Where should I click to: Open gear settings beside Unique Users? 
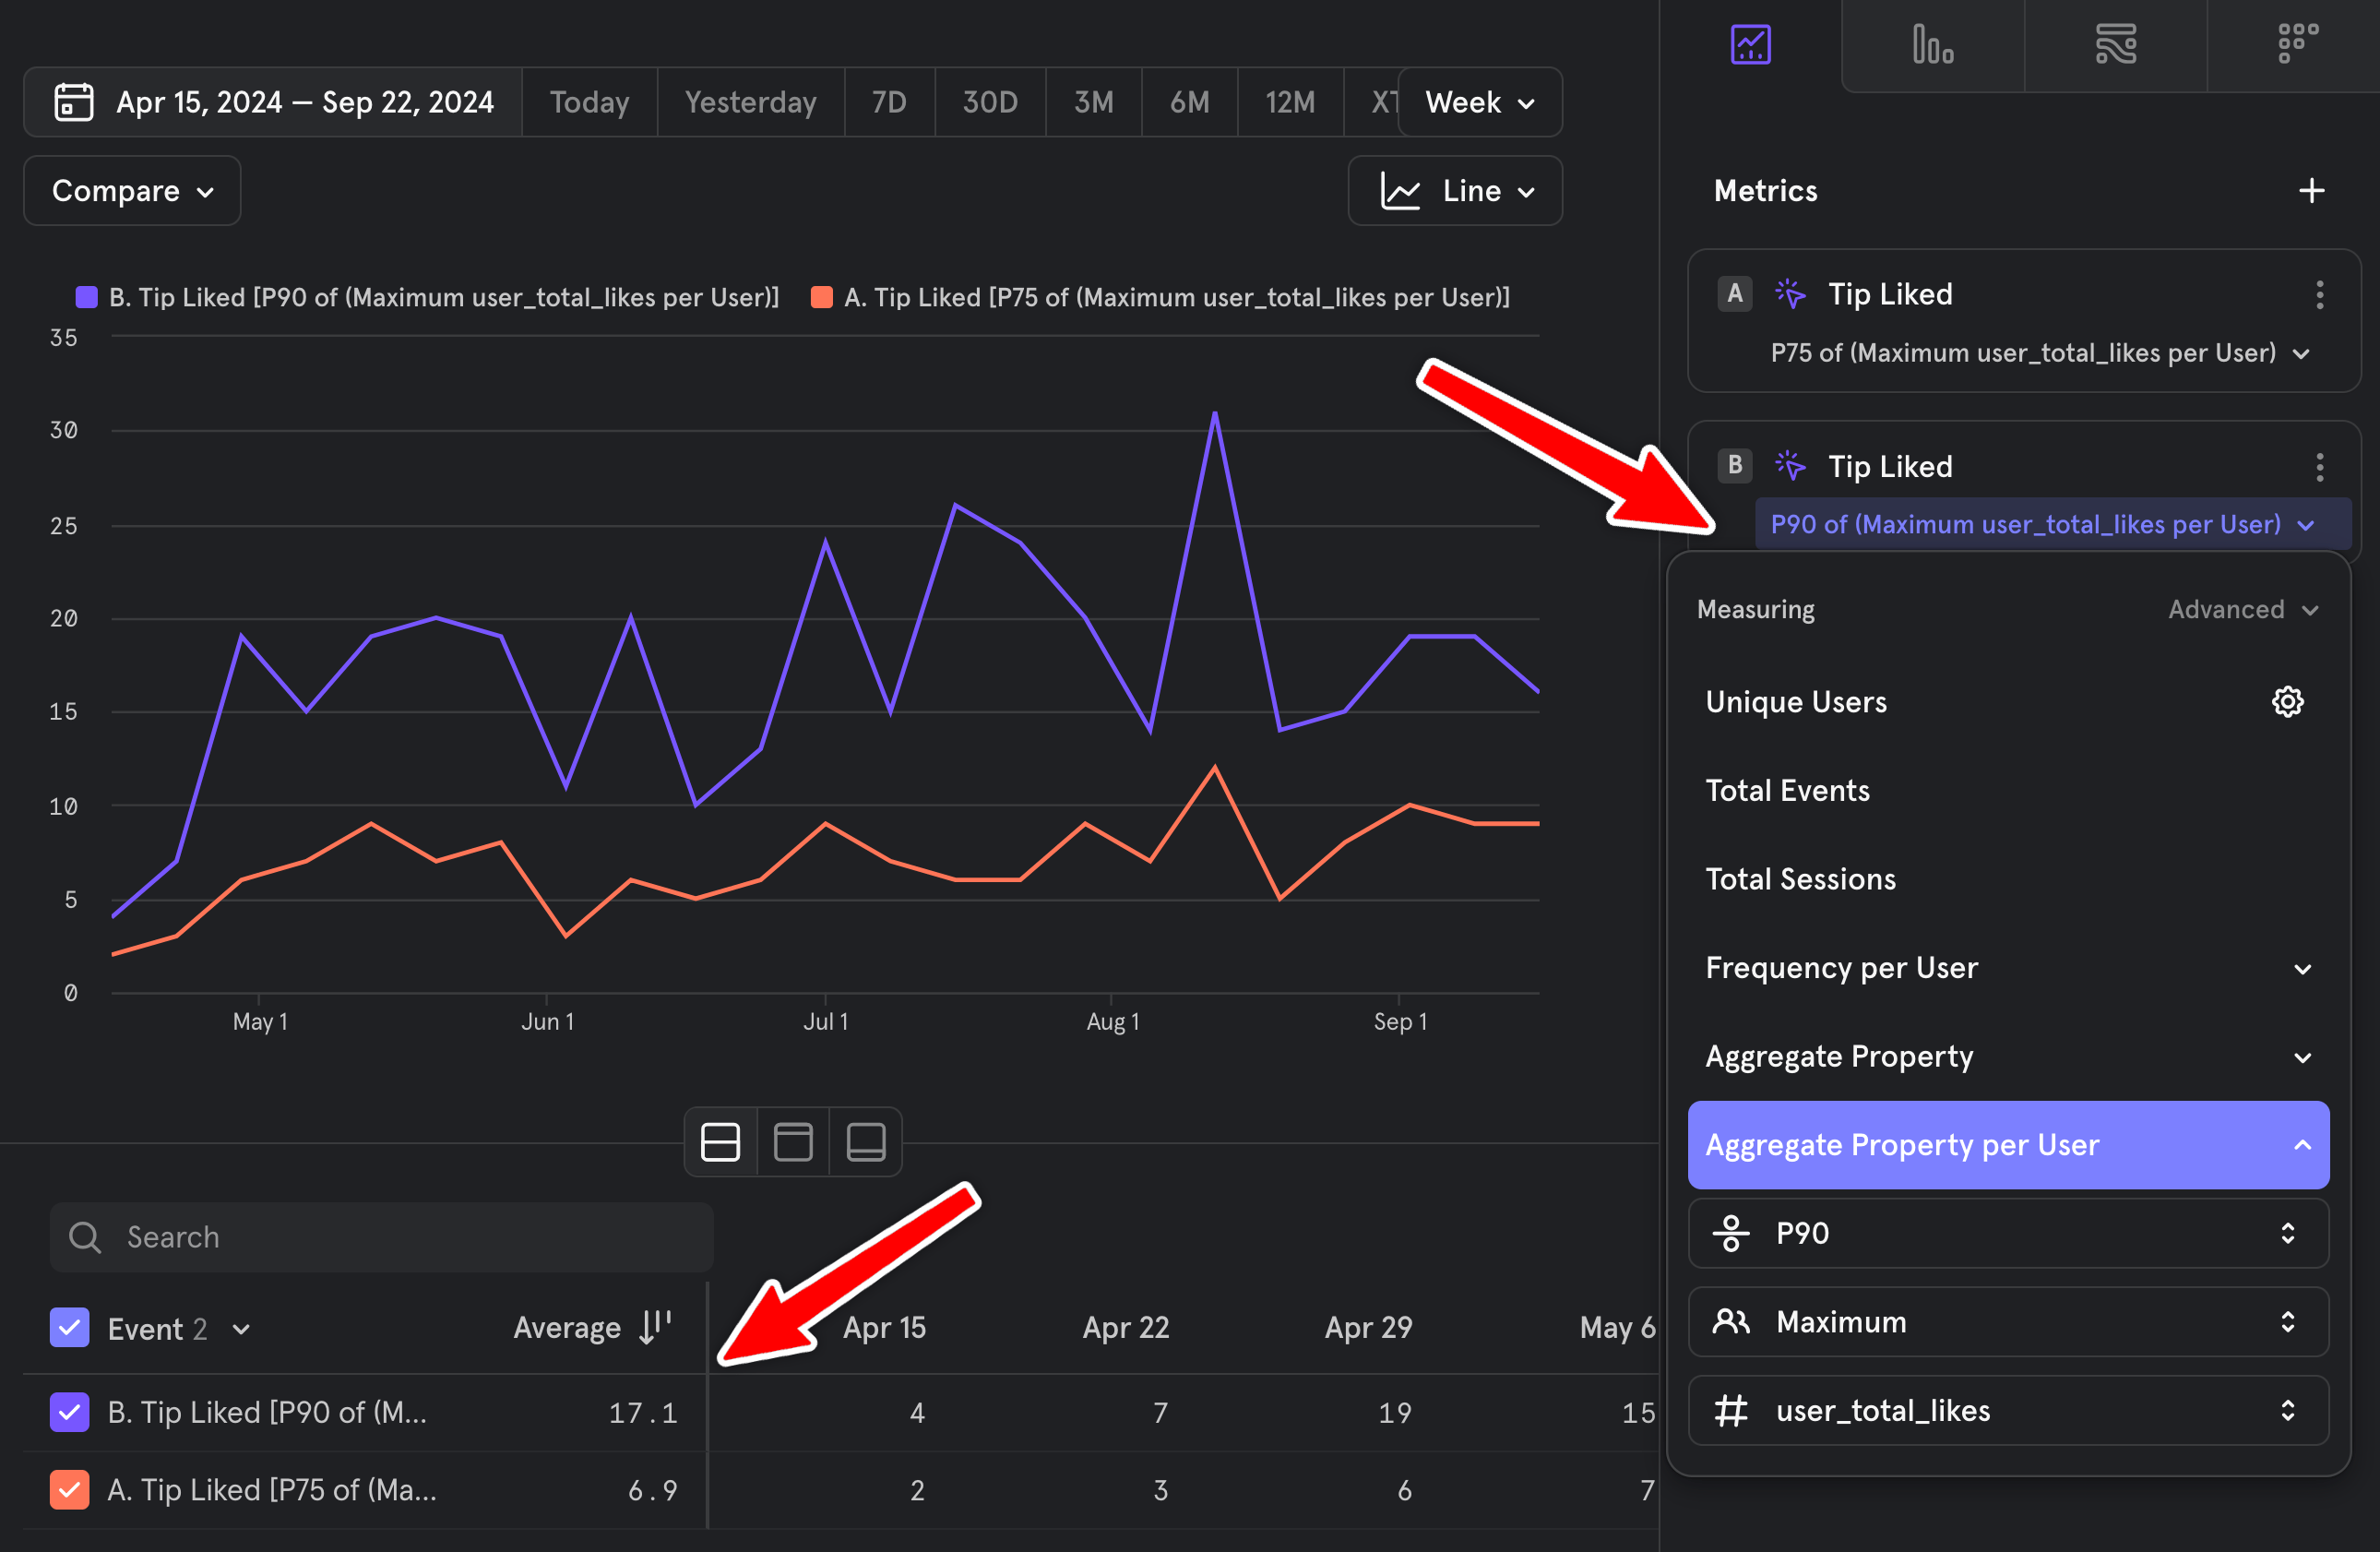2287,702
